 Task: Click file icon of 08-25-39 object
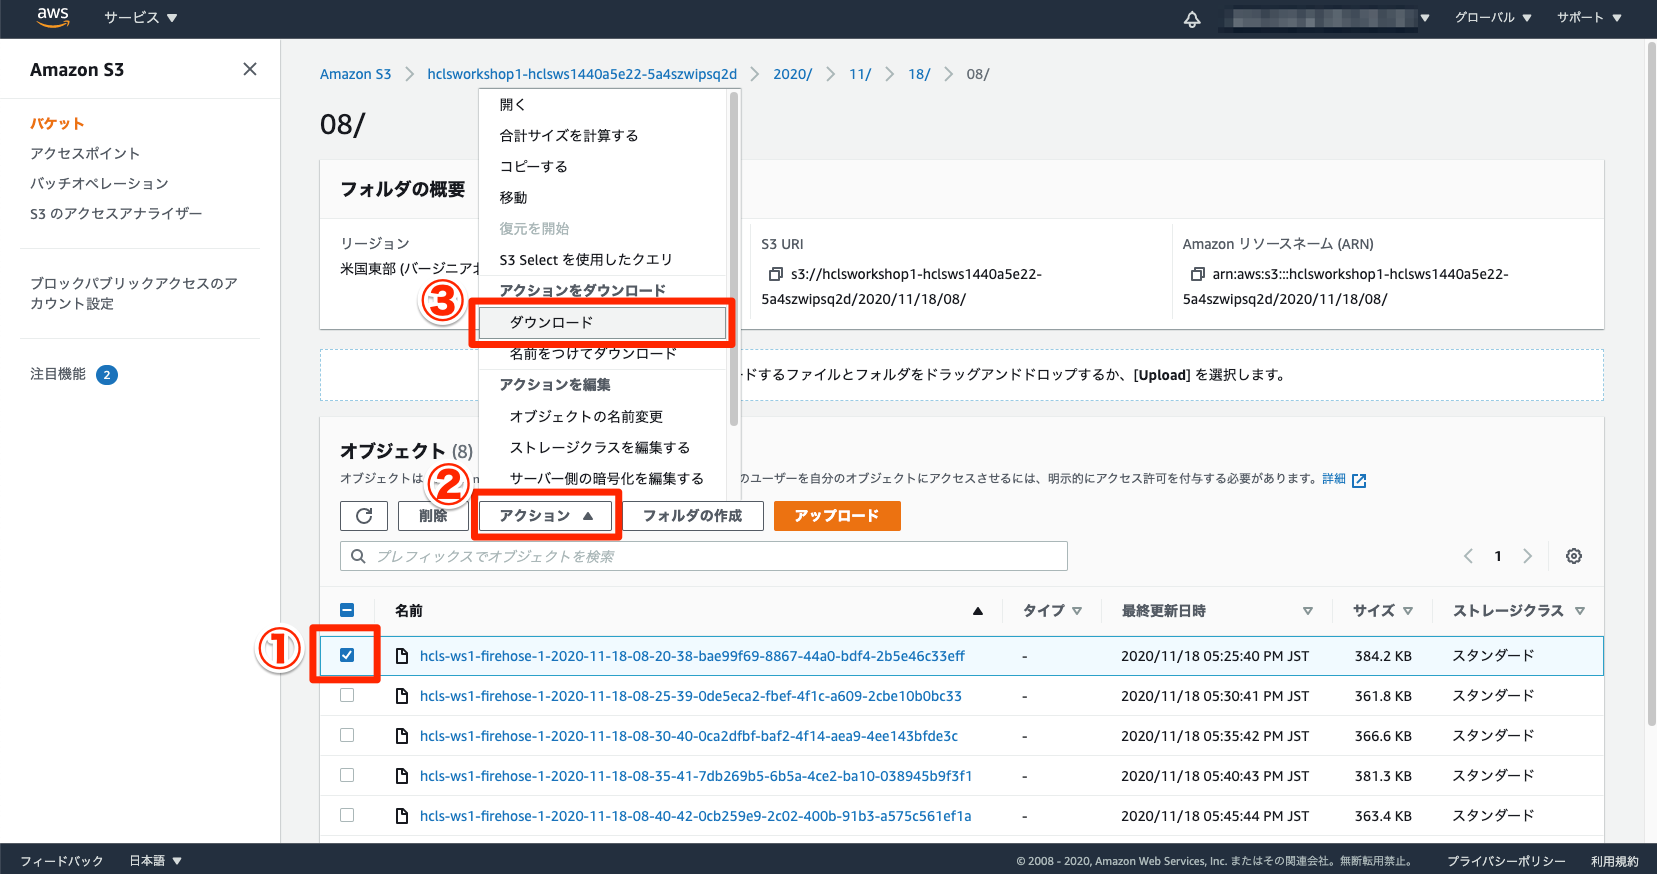402,696
